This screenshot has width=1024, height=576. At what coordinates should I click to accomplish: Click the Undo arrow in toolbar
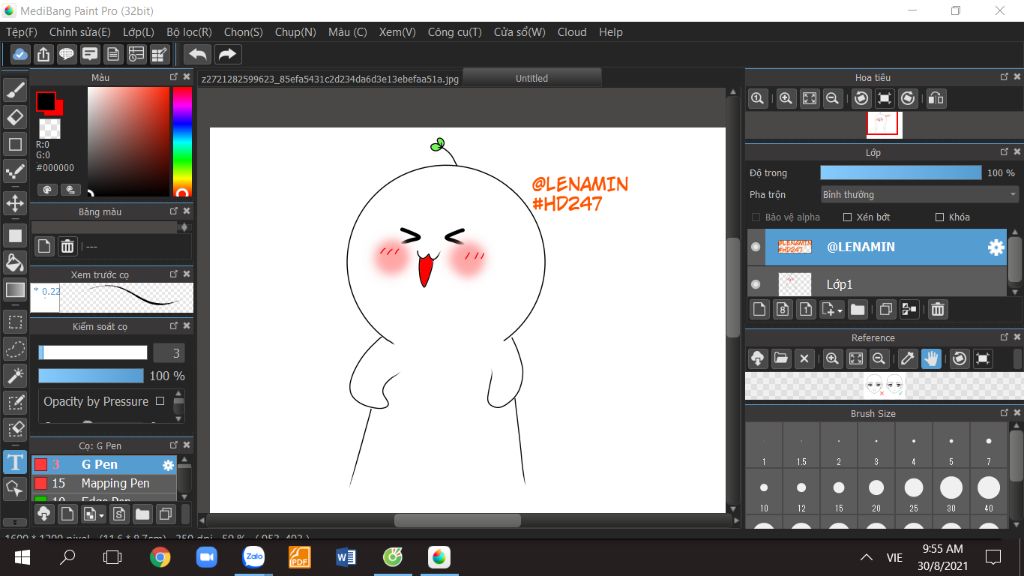point(197,54)
